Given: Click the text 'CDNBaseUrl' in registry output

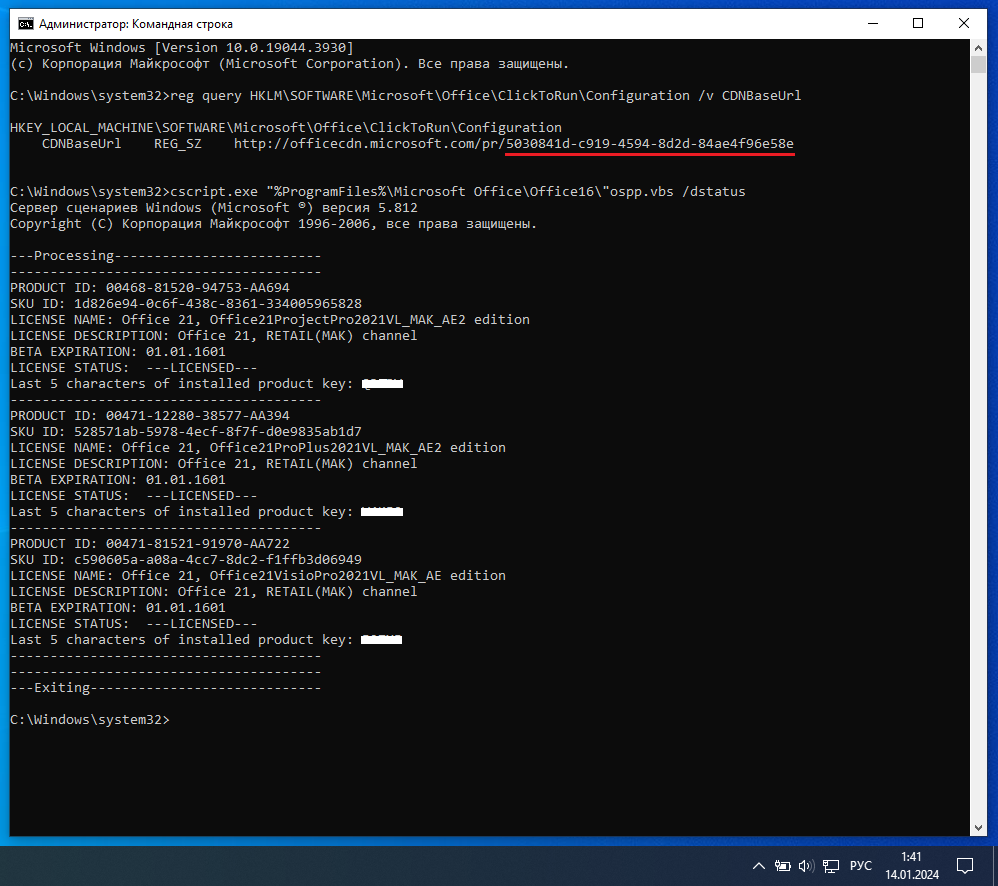Looking at the screenshot, I should click(81, 144).
